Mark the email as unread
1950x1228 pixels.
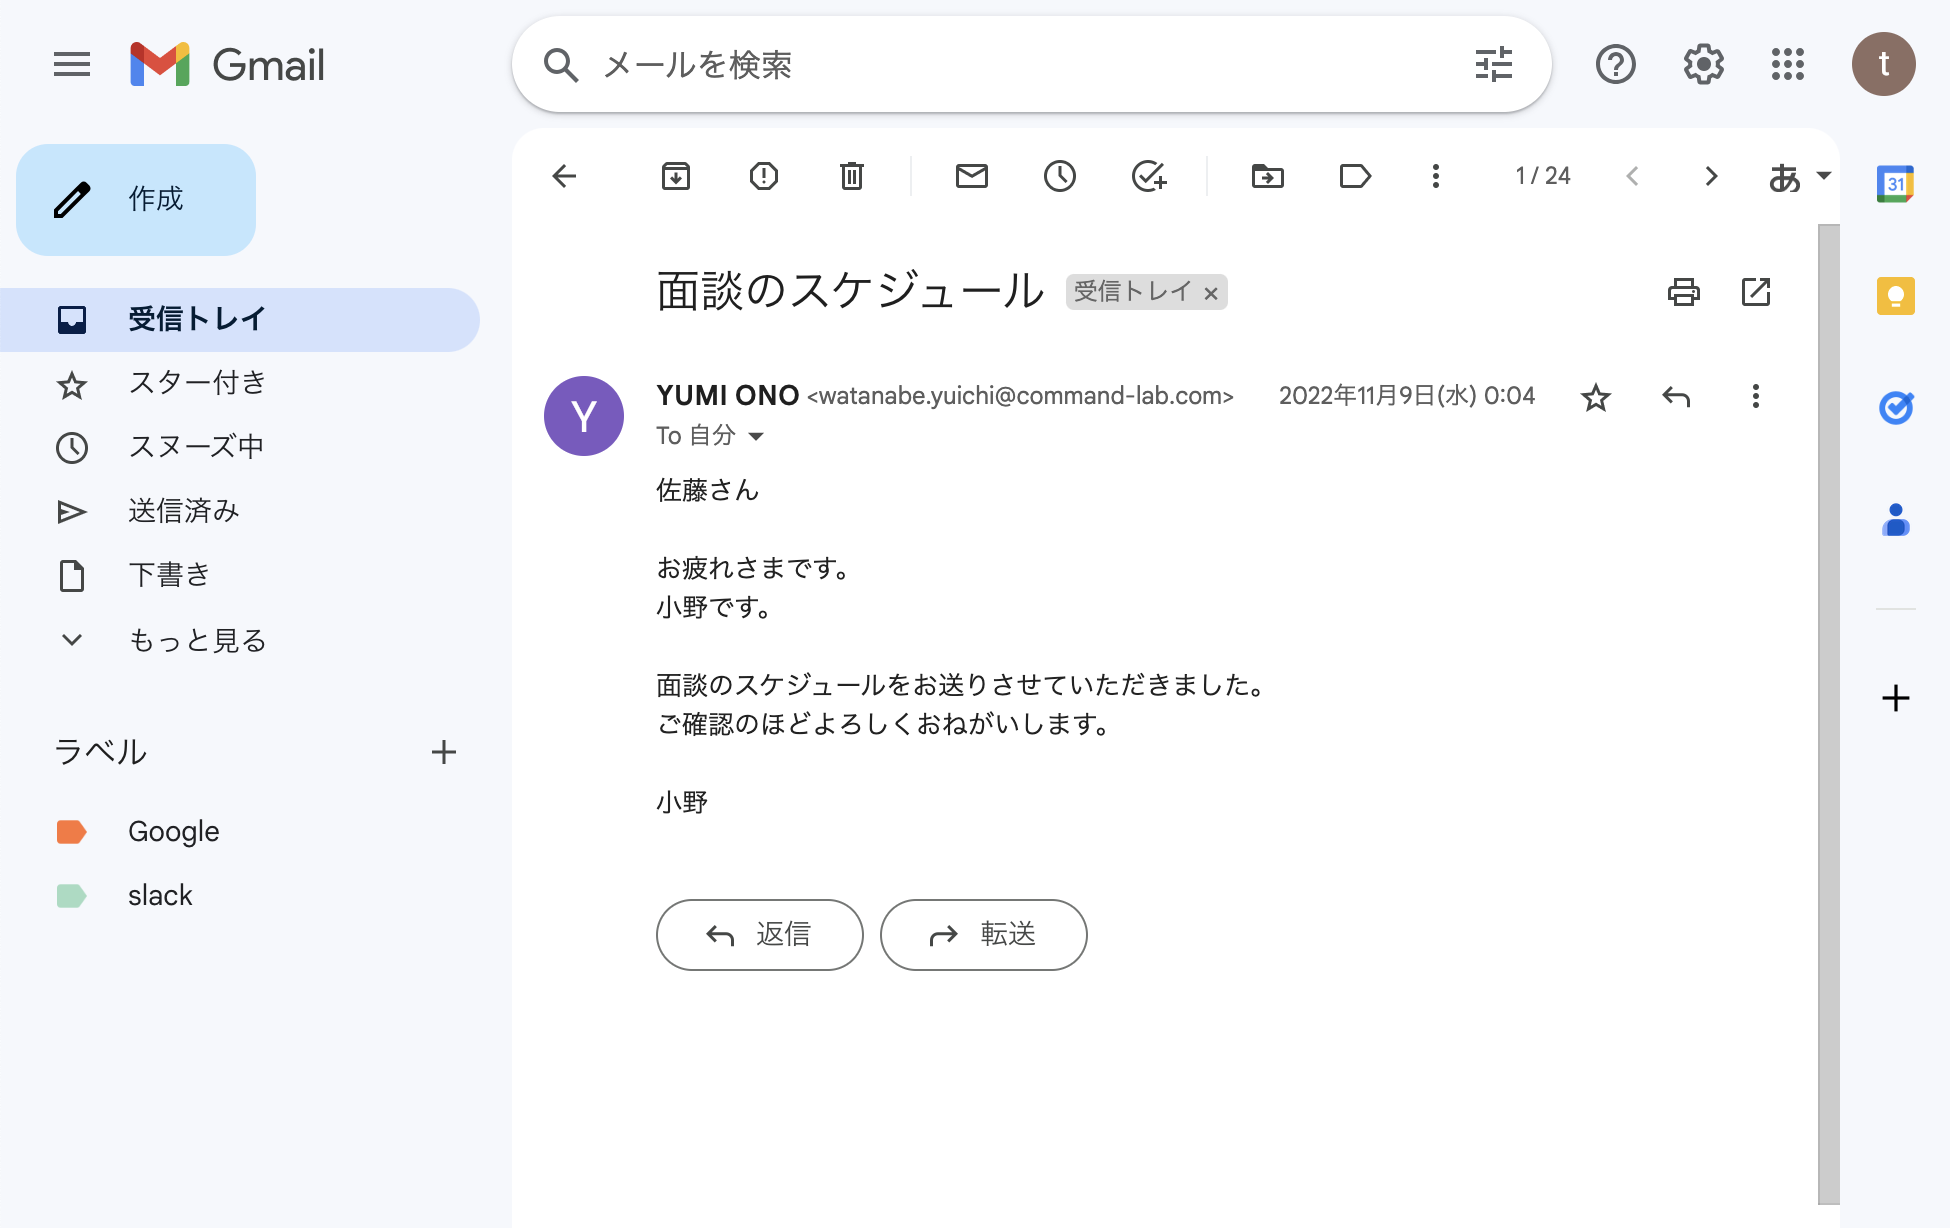(x=972, y=176)
